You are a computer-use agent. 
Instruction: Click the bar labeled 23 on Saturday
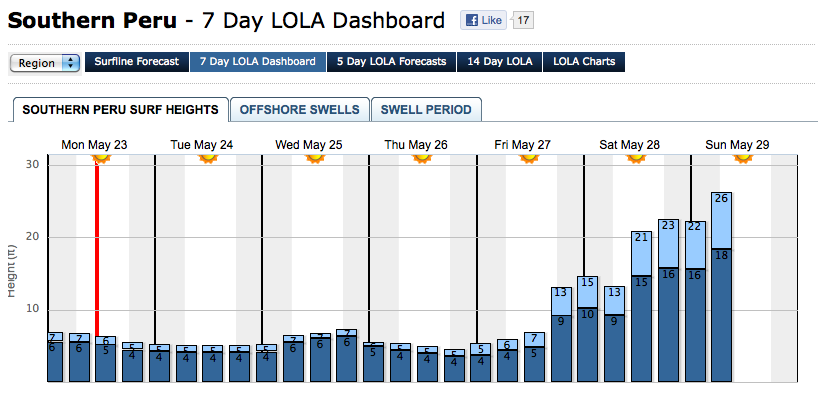[668, 300]
